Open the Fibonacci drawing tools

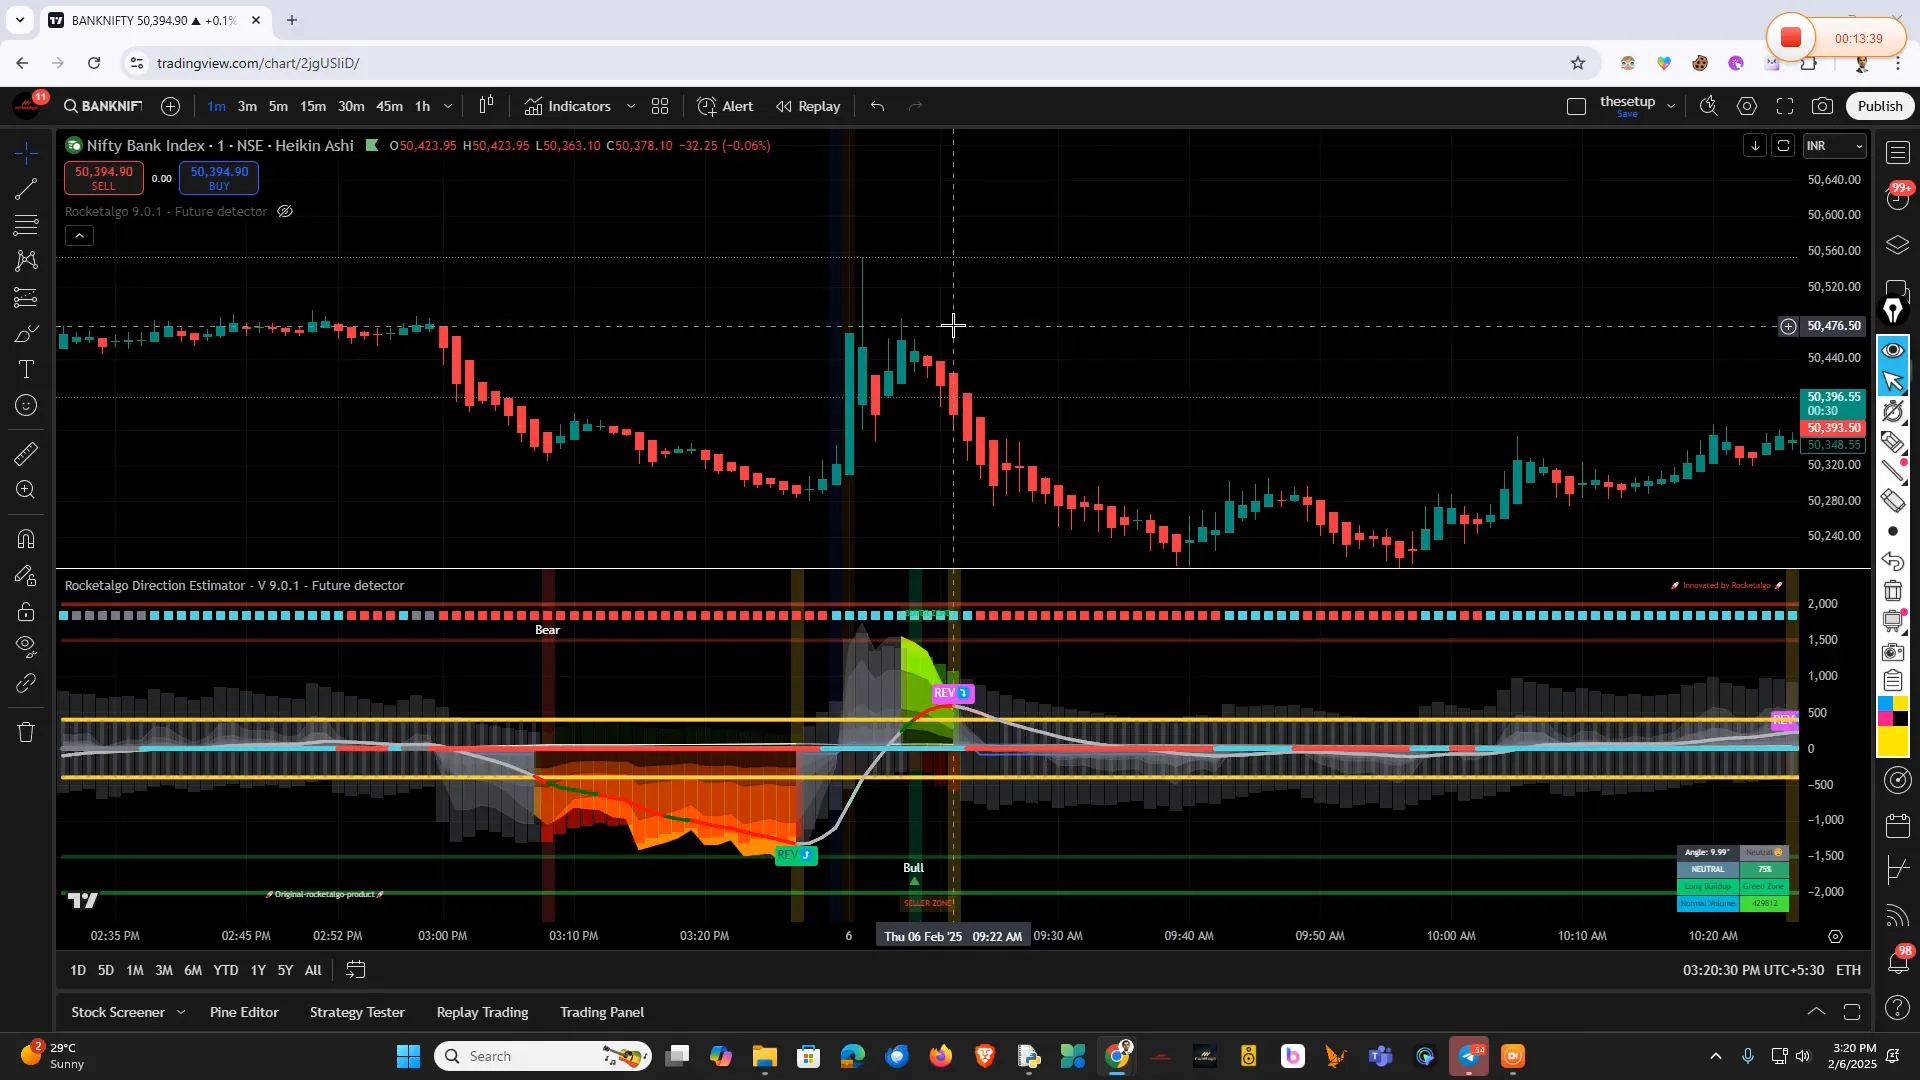tap(25, 225)
